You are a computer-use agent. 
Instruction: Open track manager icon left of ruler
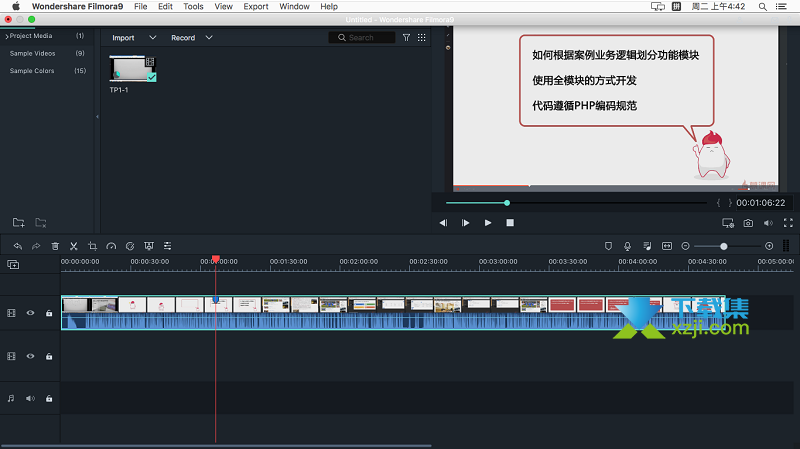13,264
